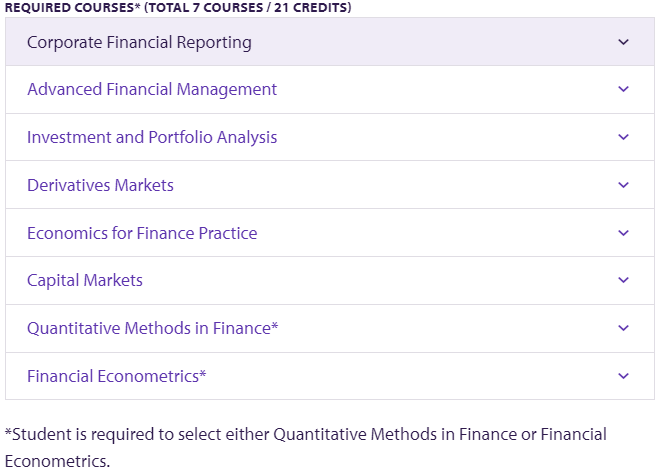Click the Derivatives Markets chevron arrow
662x475 pixels.
click(623, 185)
